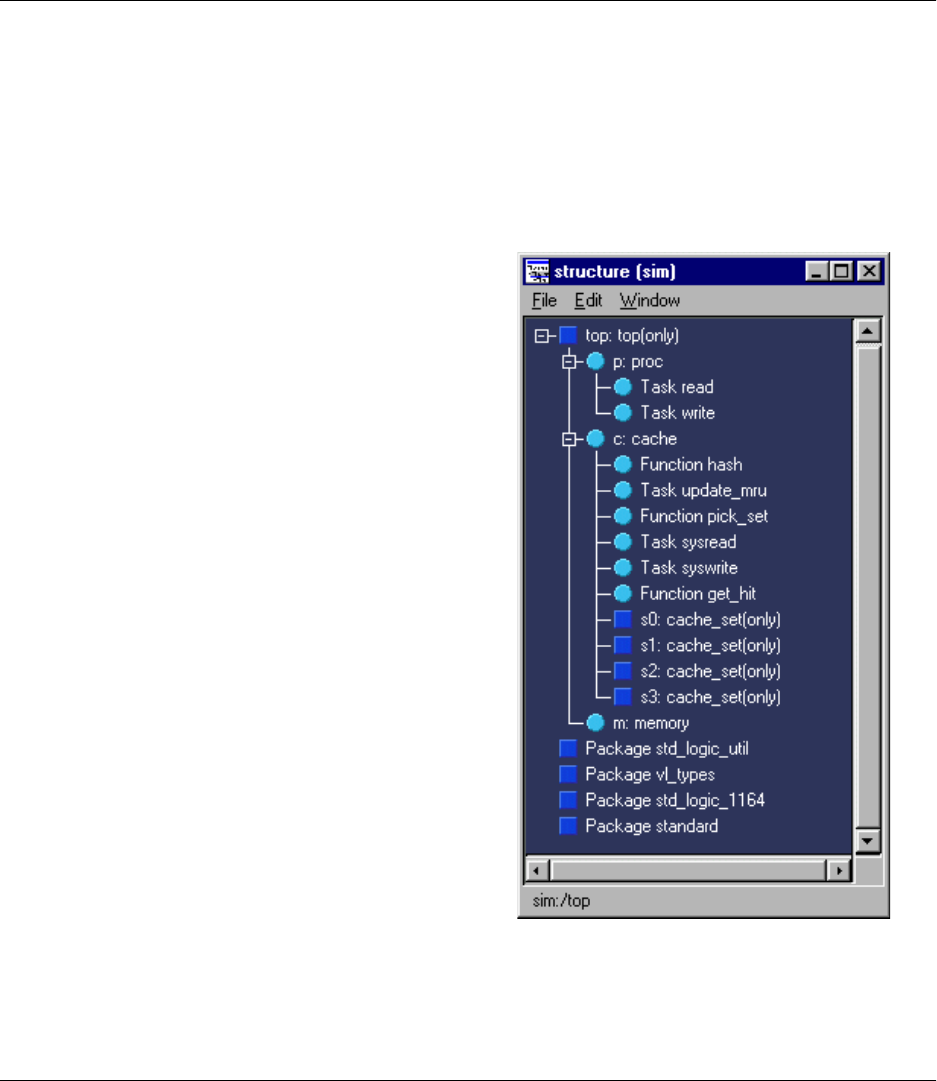
Task: Maximize the structure (sim) window
Action: (841, 272)
